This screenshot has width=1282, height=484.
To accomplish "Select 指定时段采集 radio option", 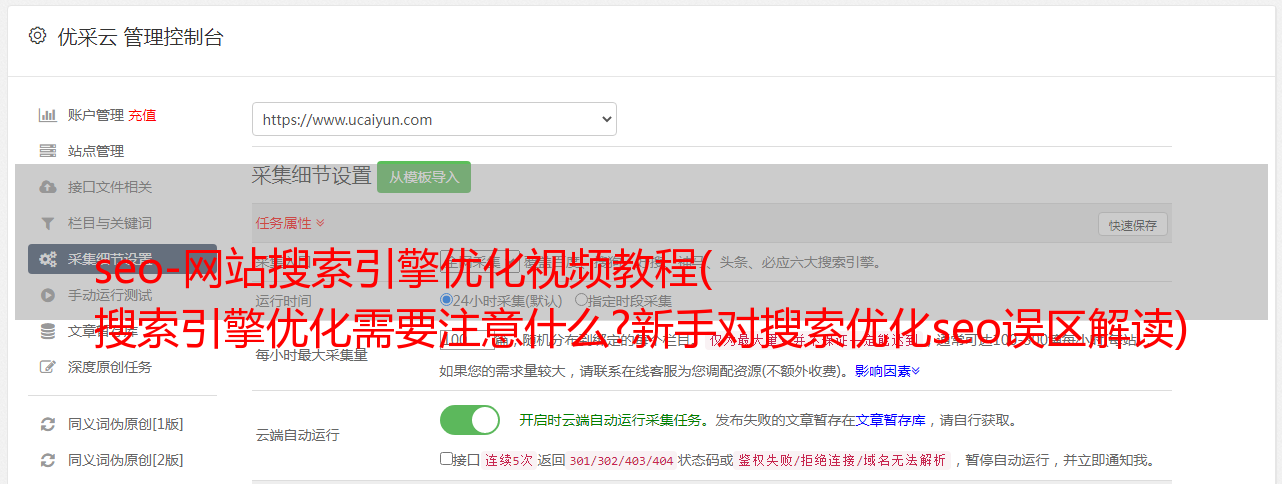I will click(581, 300).
